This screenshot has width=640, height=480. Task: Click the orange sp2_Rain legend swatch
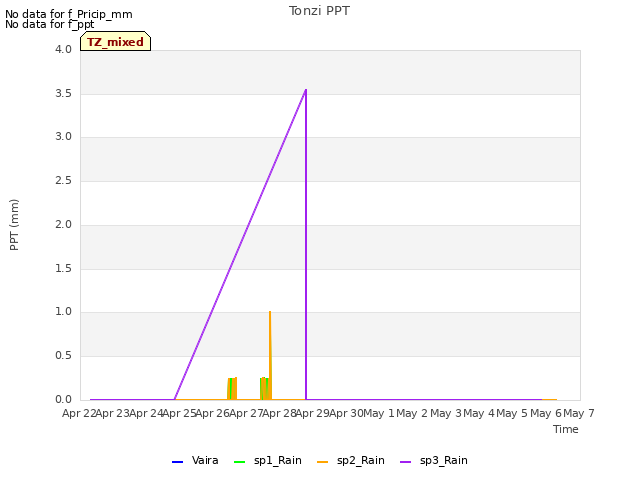[322, 462]
